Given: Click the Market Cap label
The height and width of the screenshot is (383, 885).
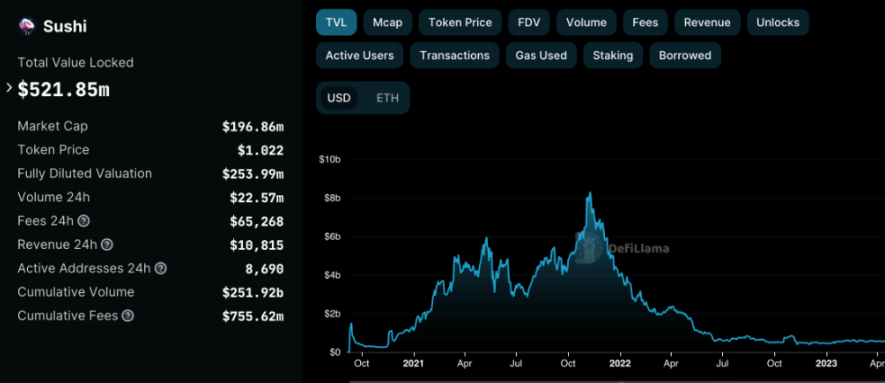Looking at the screenshot, I should [x=52, y=126].
